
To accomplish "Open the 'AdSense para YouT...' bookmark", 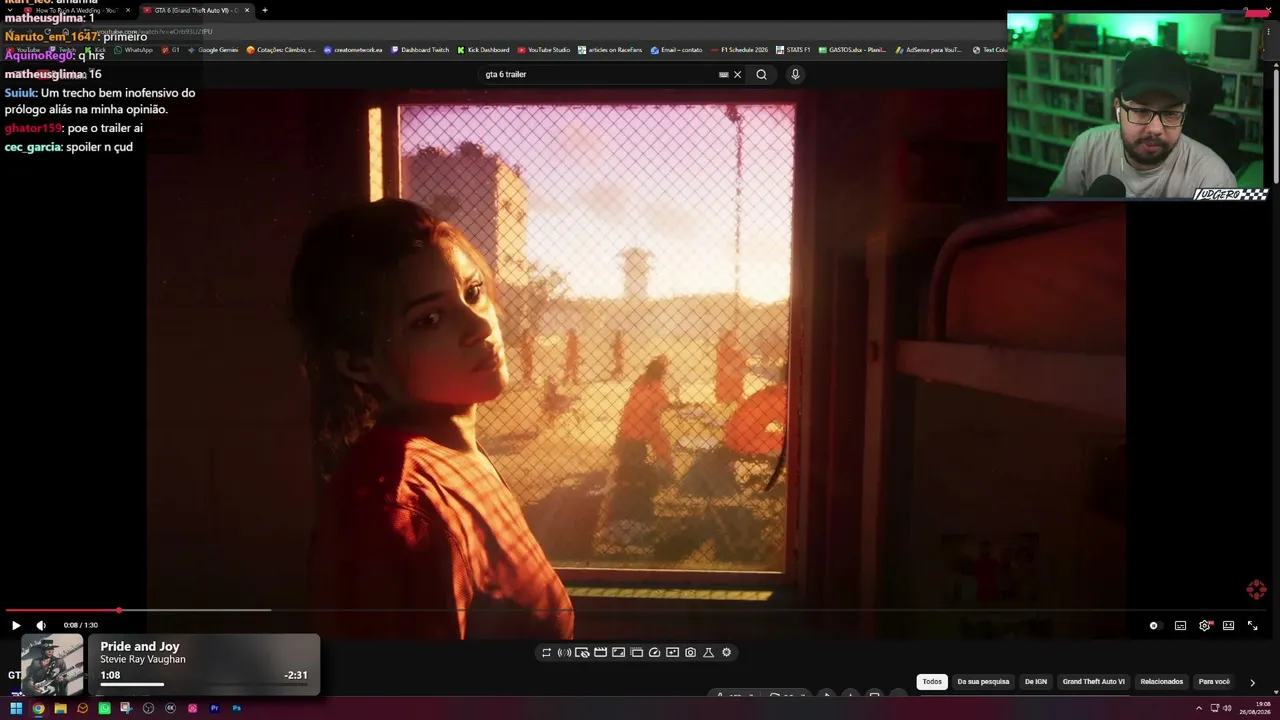I will tap(928, 50).
